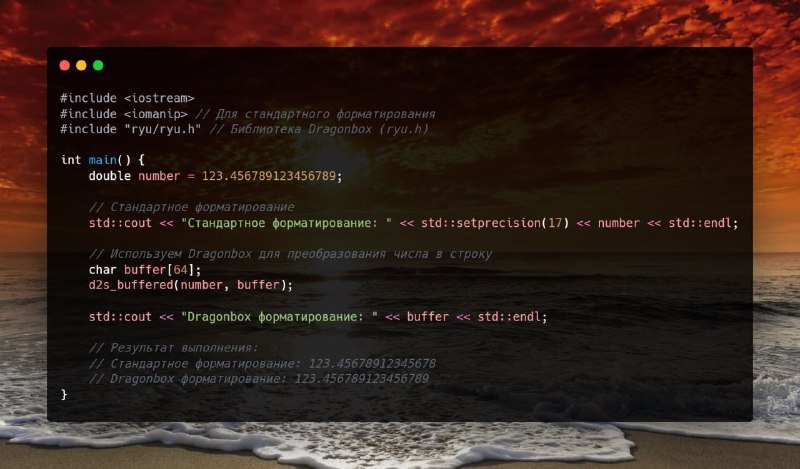The width and height of the screenshot is (800, 469).
Task: Click the "Dragonbox форматирование: " string
Action: 280,317
